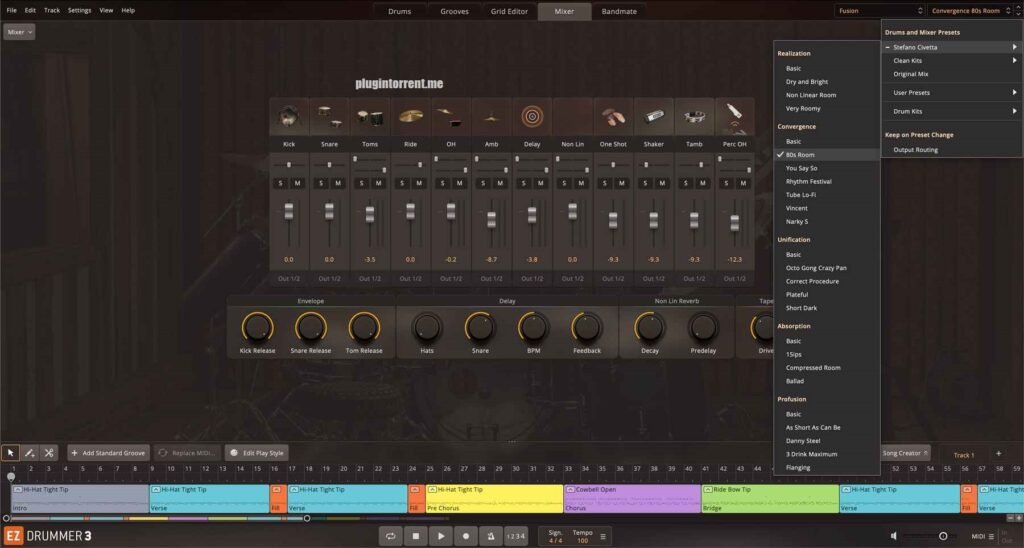Open the Settings menu
This screenshot has height=548, width=1024.
80,10
